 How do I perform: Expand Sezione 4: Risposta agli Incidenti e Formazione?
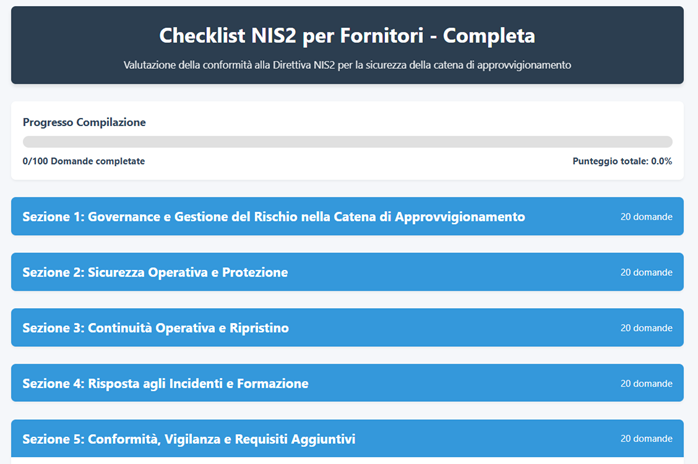click(165, 383)
